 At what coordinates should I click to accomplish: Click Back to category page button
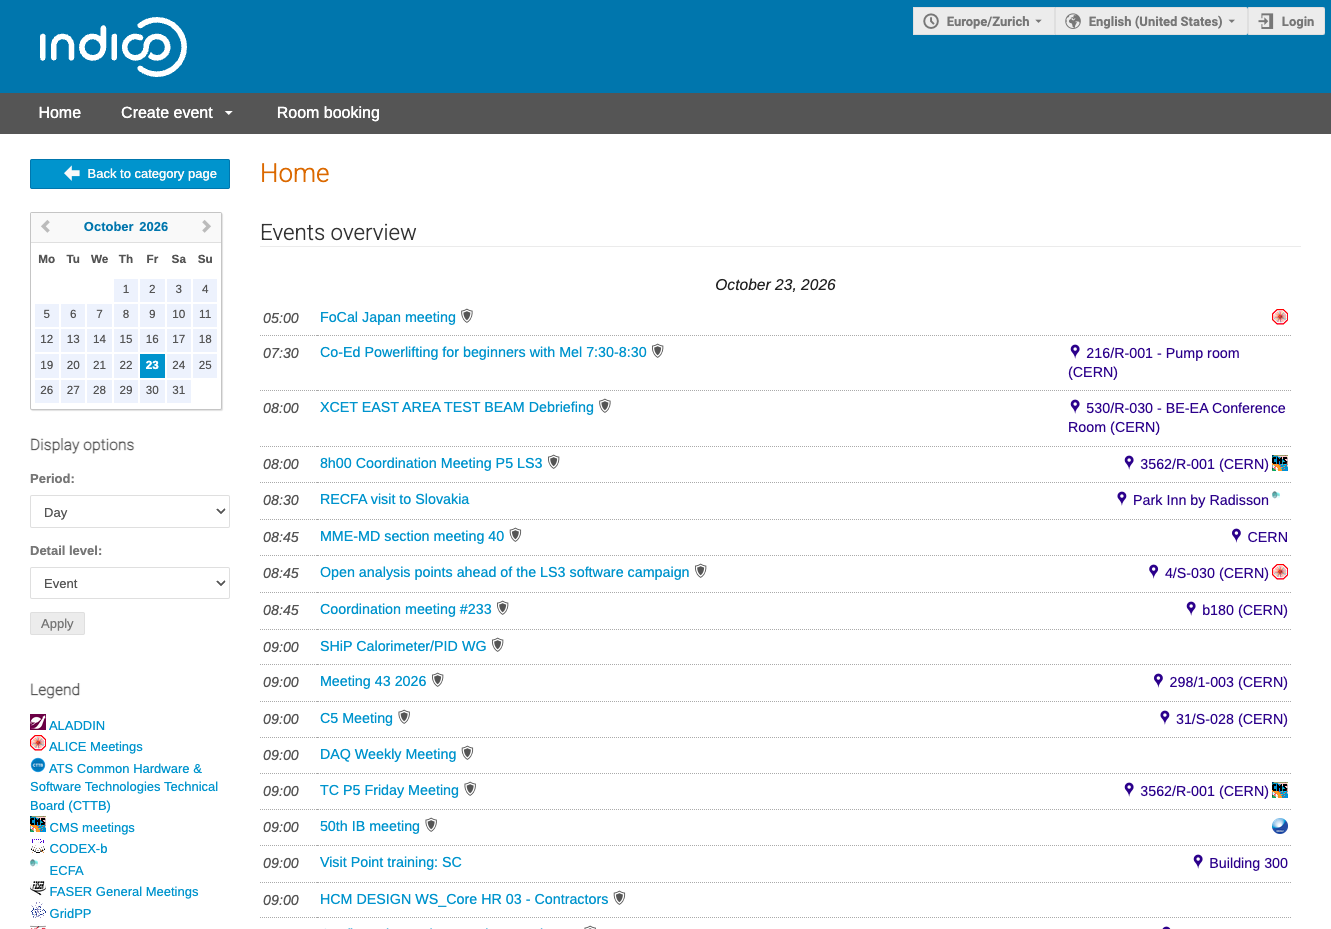pyautogui.click(x=130, y=174)
